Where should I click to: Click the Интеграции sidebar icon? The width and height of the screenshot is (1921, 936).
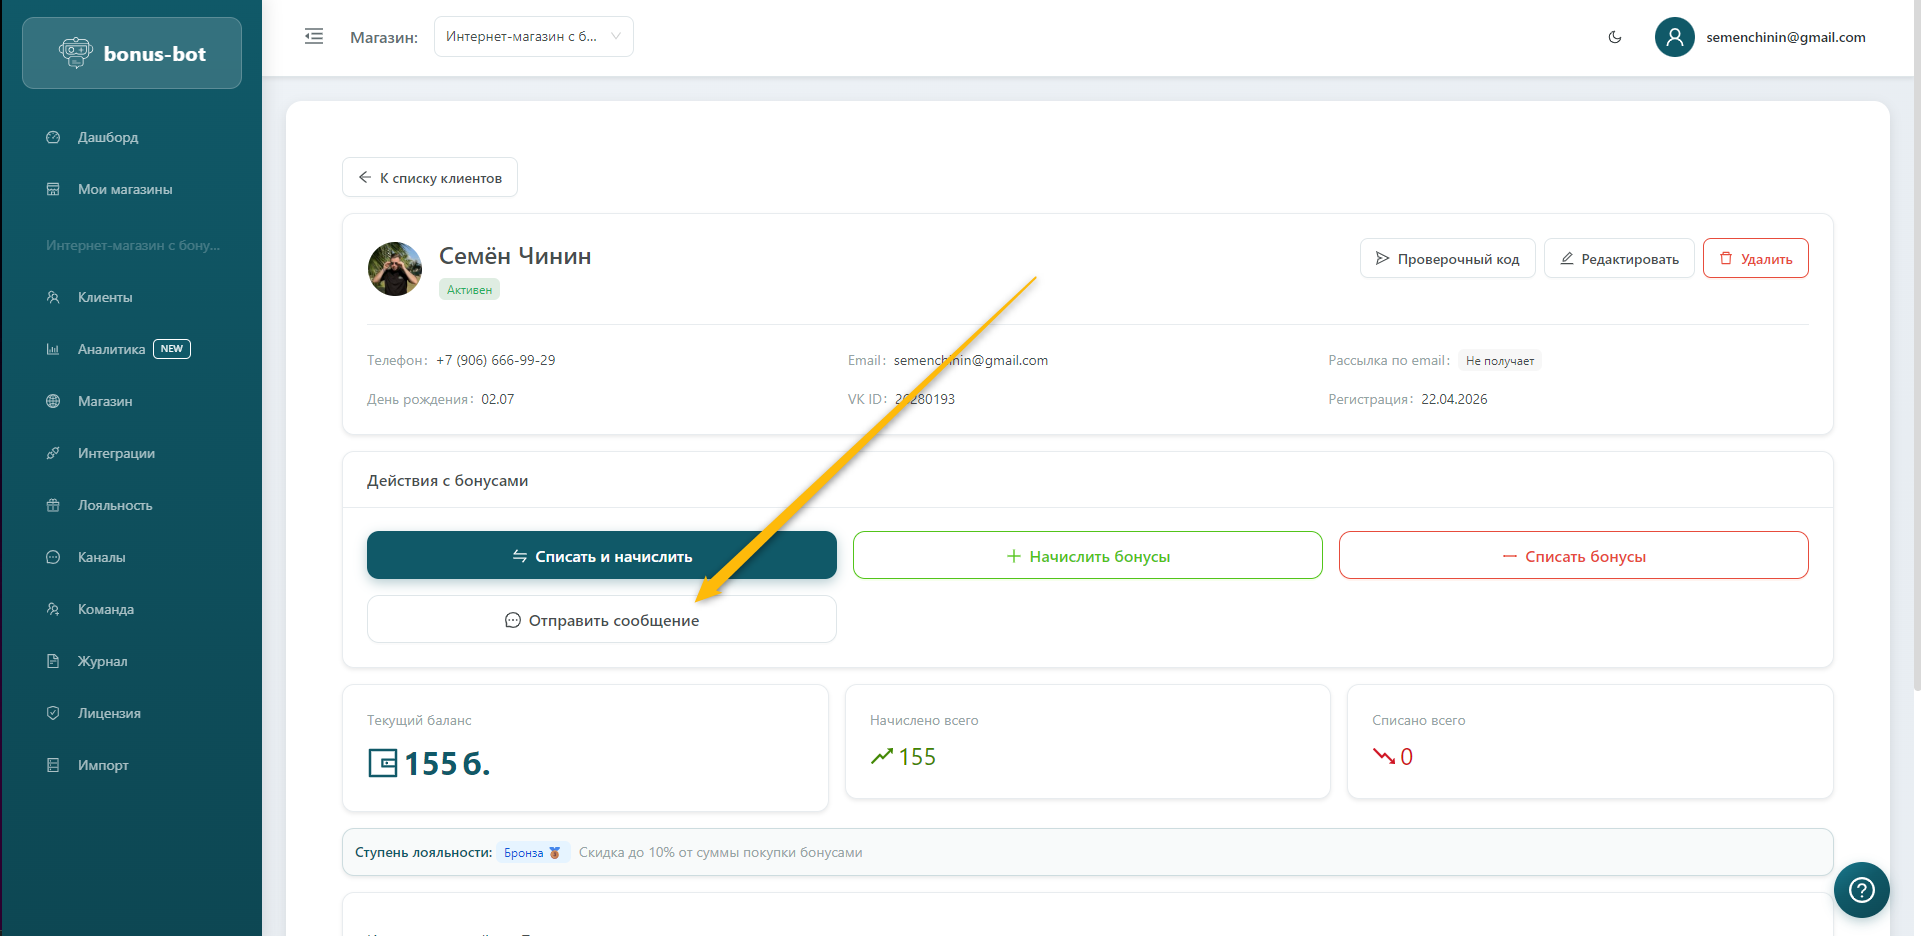tap(53, 453)
